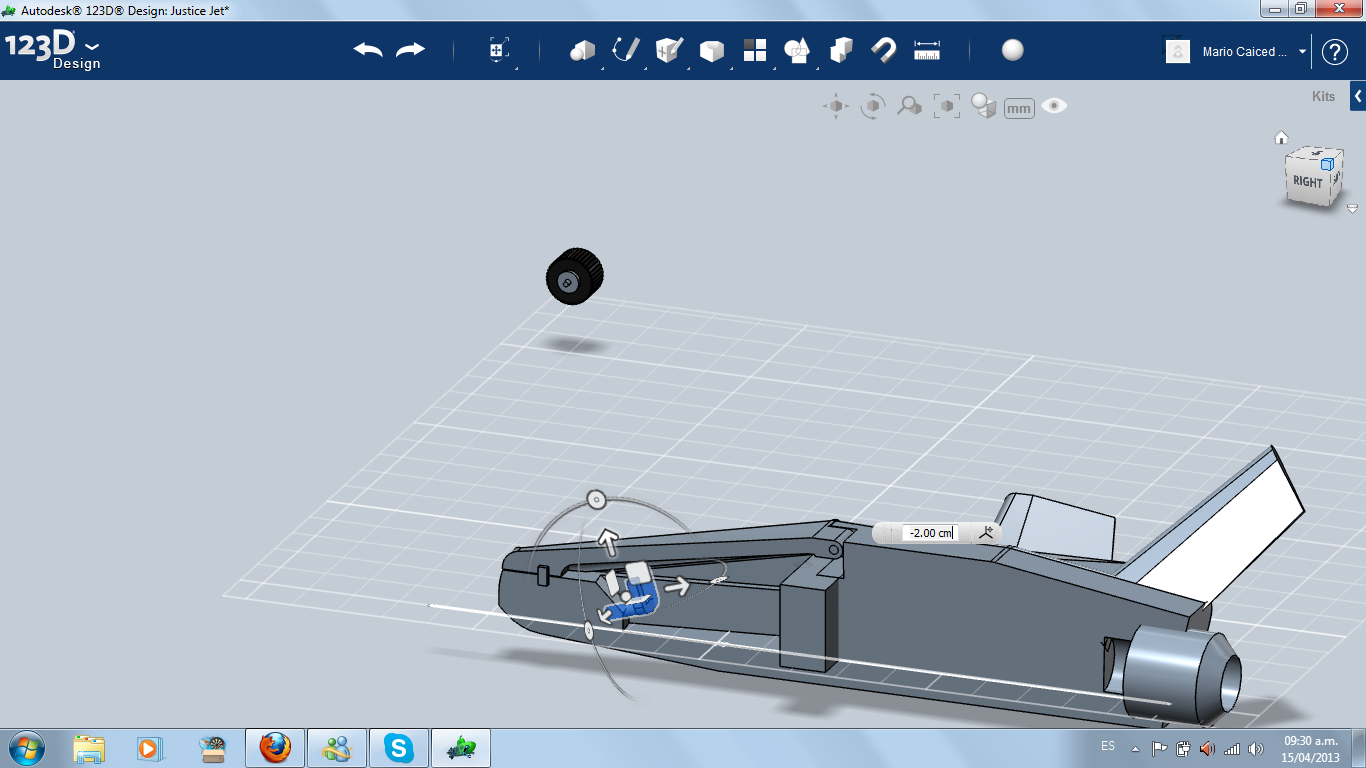Open Windows Live Messenger from taskbar

(337, 748)
